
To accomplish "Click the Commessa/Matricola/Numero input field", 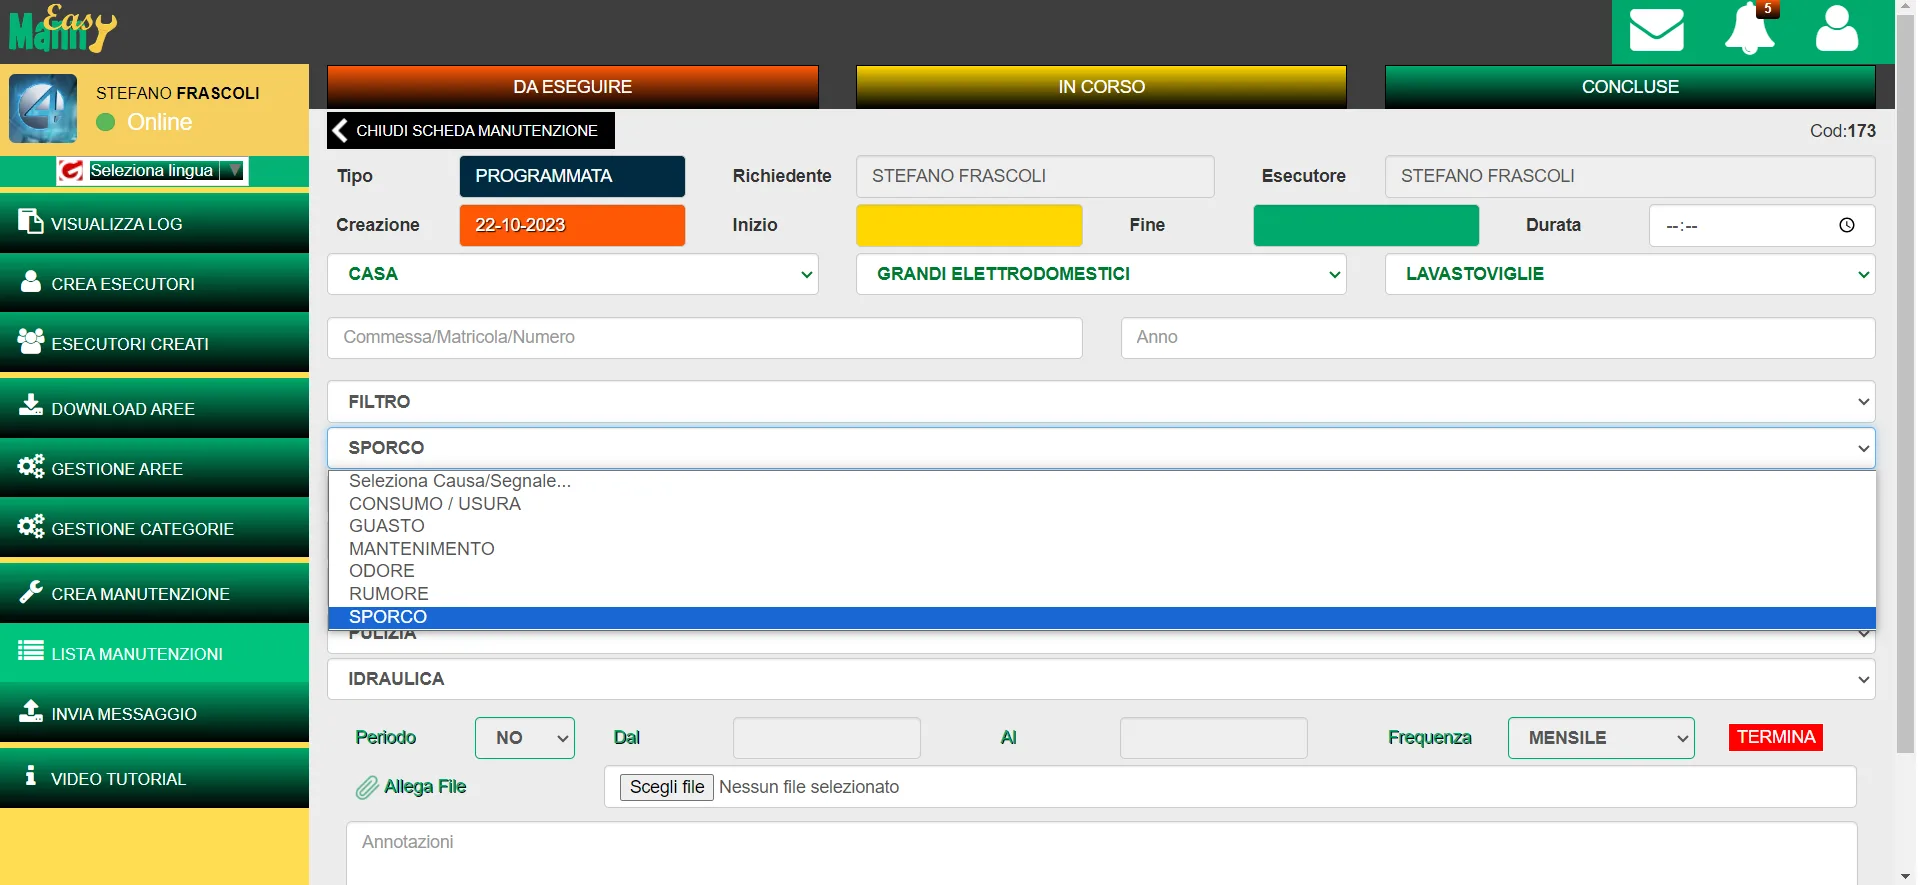I will [x=704, y=338].
